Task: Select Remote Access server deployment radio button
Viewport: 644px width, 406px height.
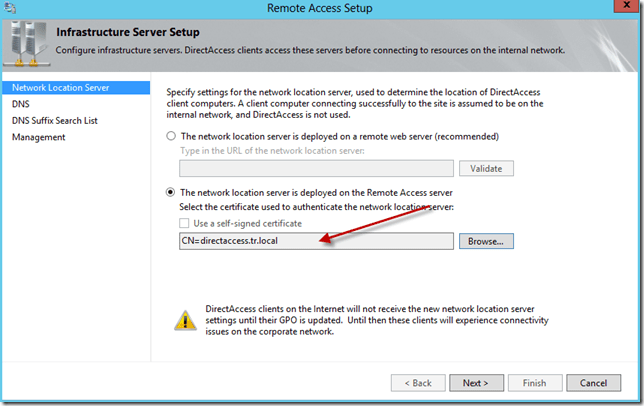Action: (171, 192)
